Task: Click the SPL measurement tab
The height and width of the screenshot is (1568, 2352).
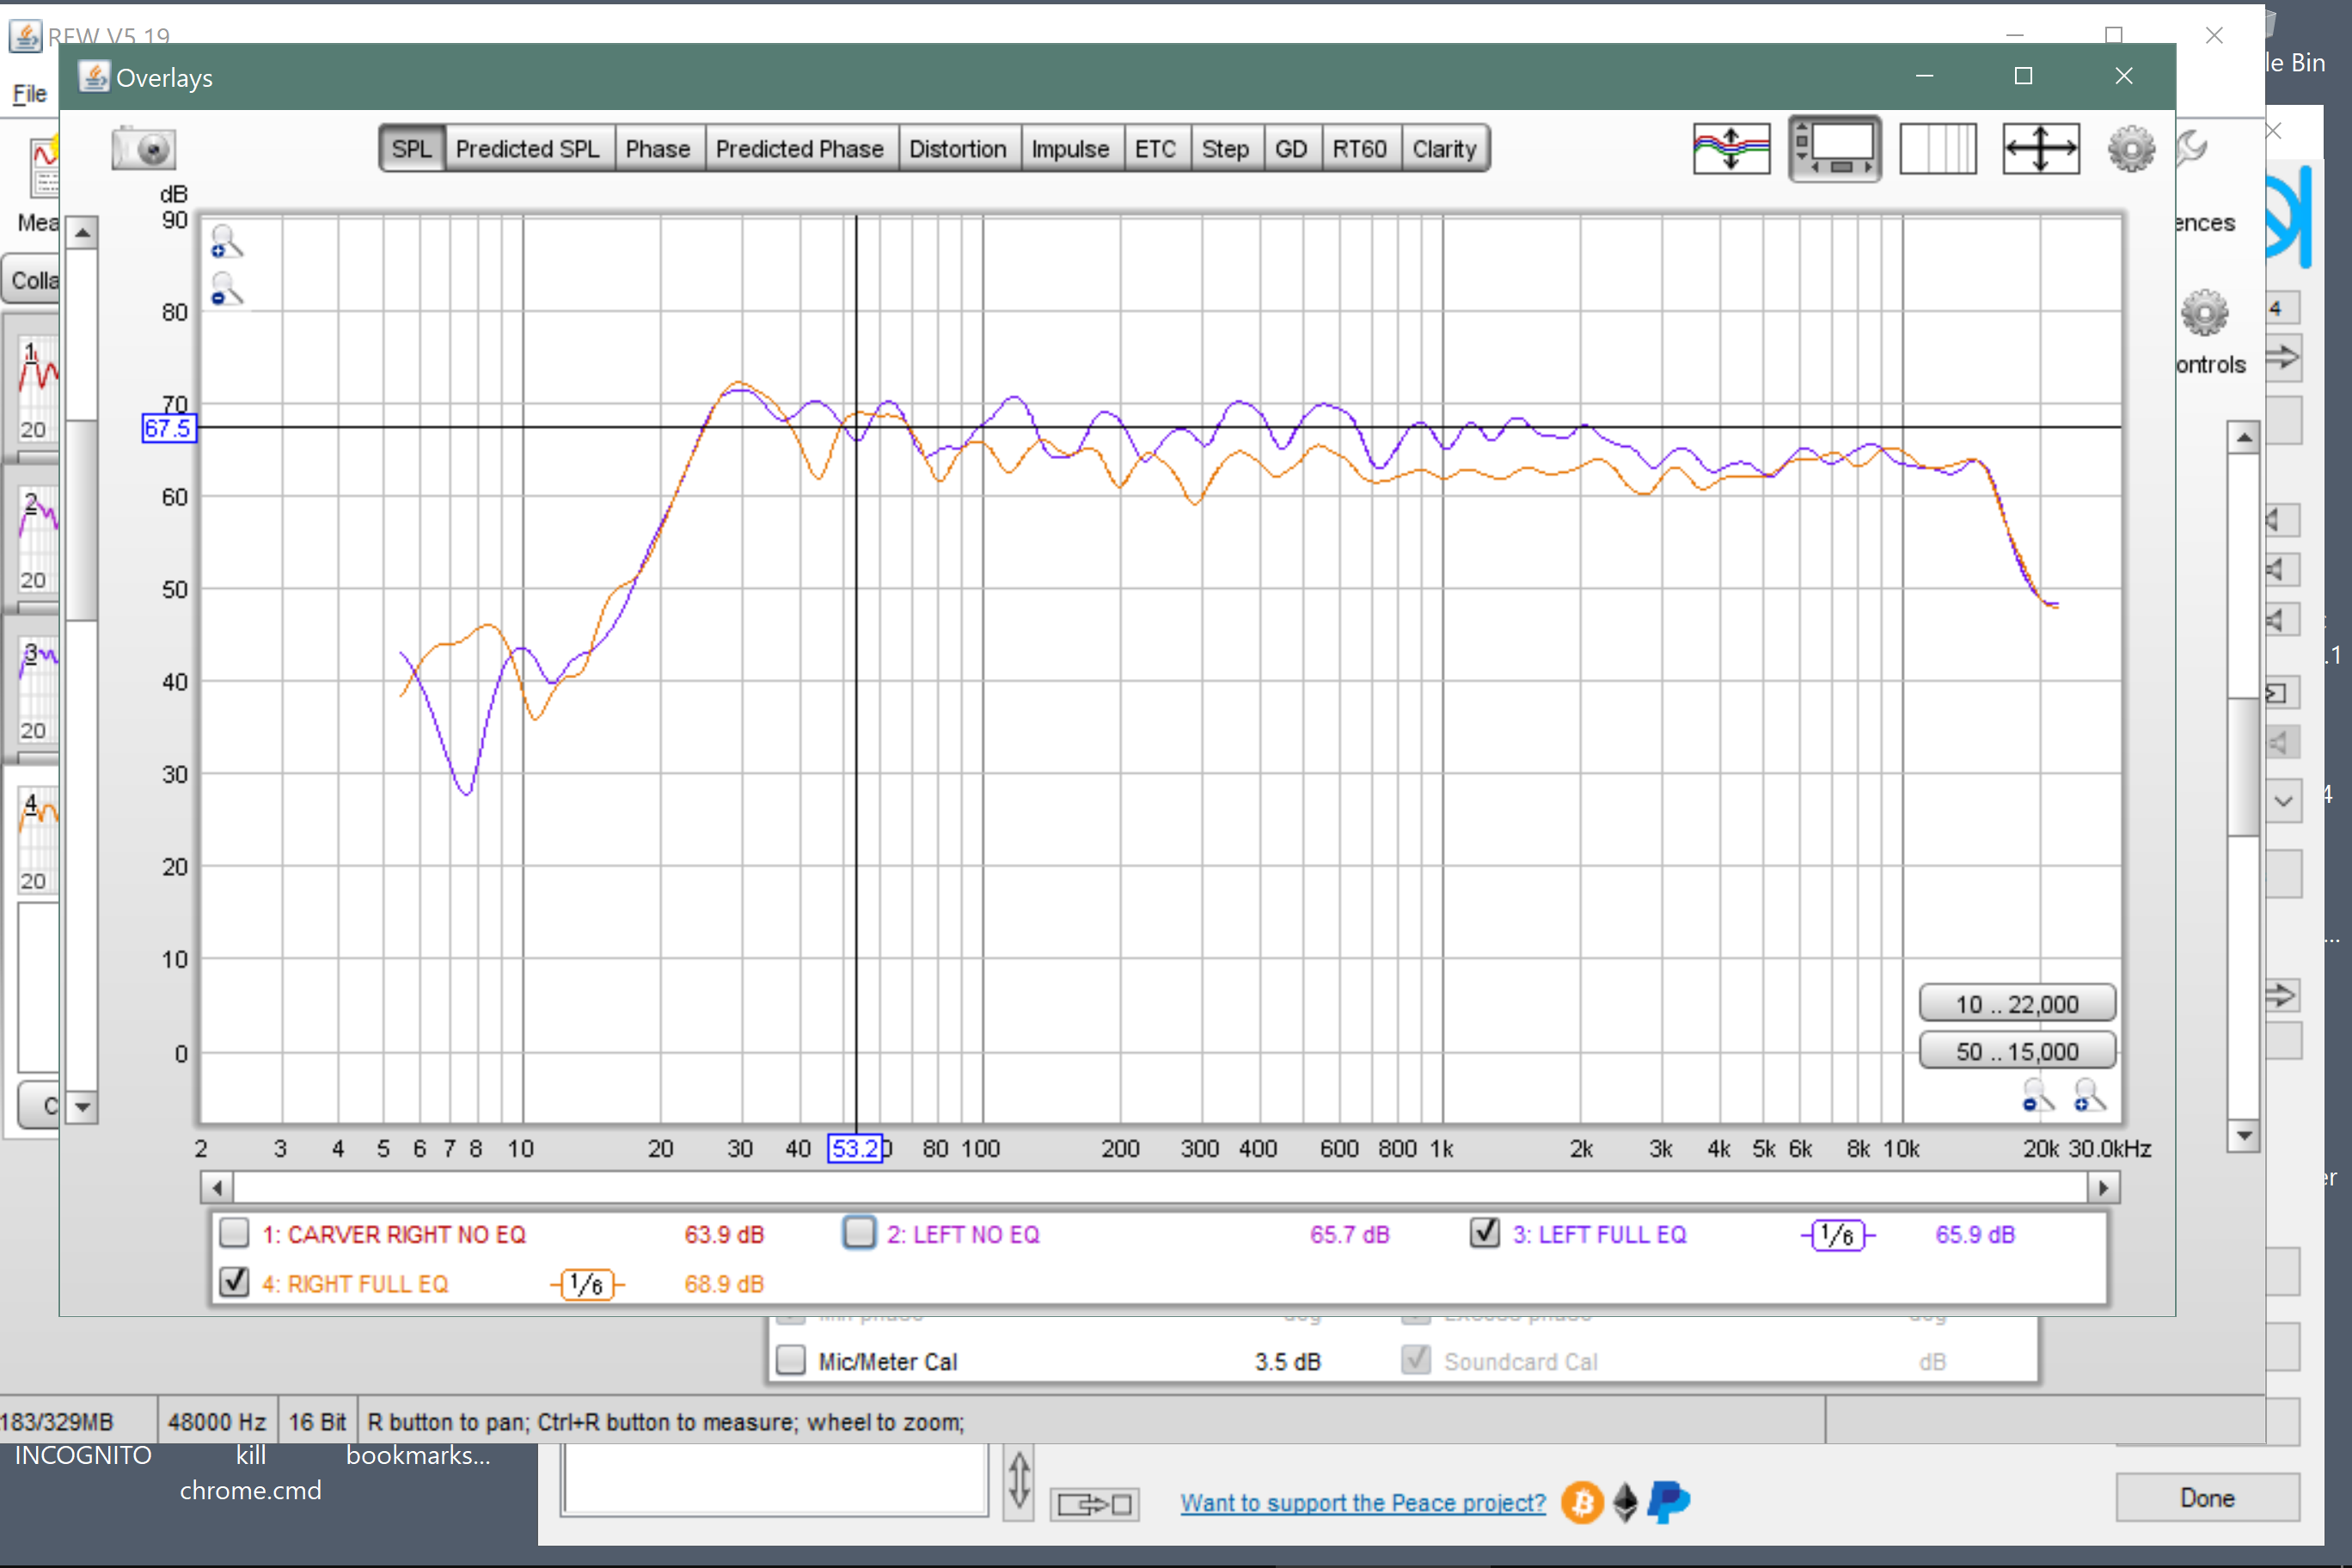Action: (x=409, y=149)
